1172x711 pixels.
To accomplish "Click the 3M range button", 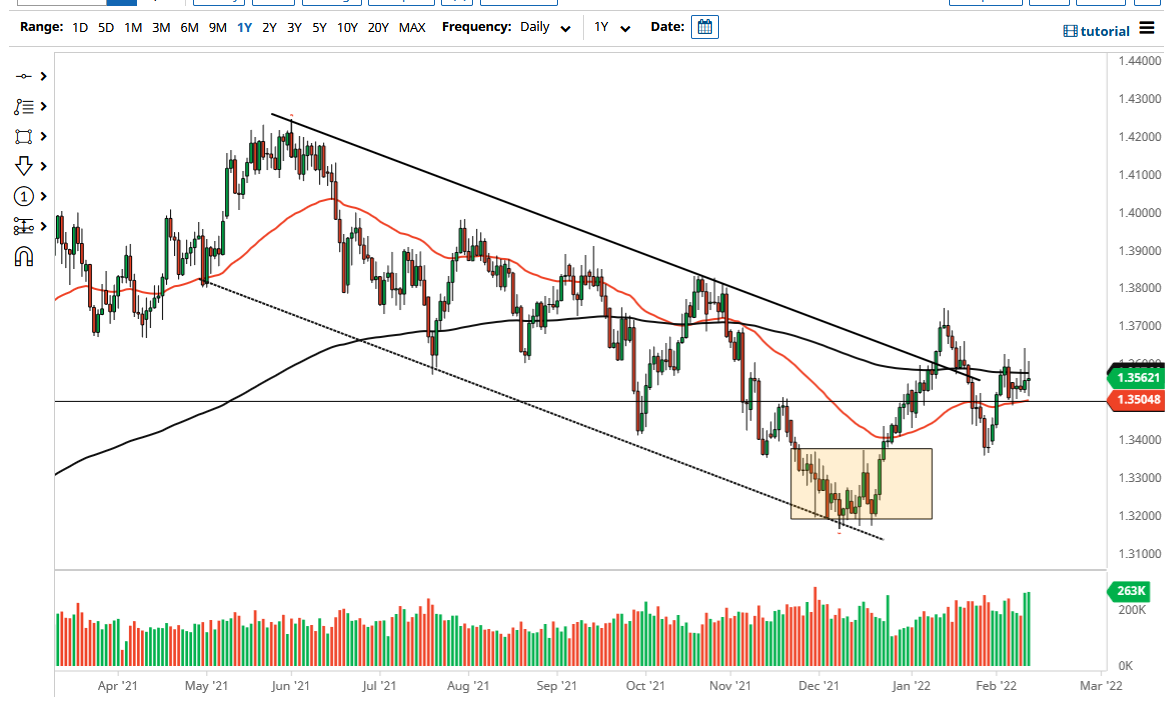I will click(161, 27).
